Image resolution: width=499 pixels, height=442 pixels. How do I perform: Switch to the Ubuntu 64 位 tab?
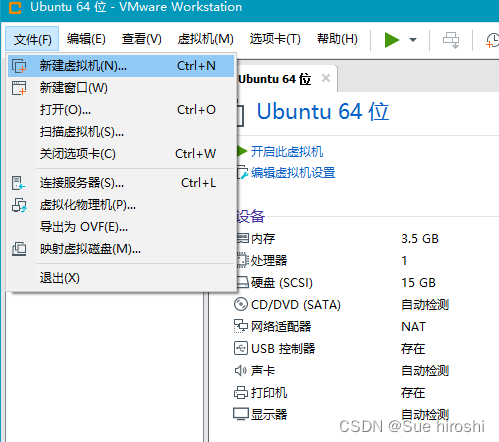click(x=275, y=79)
